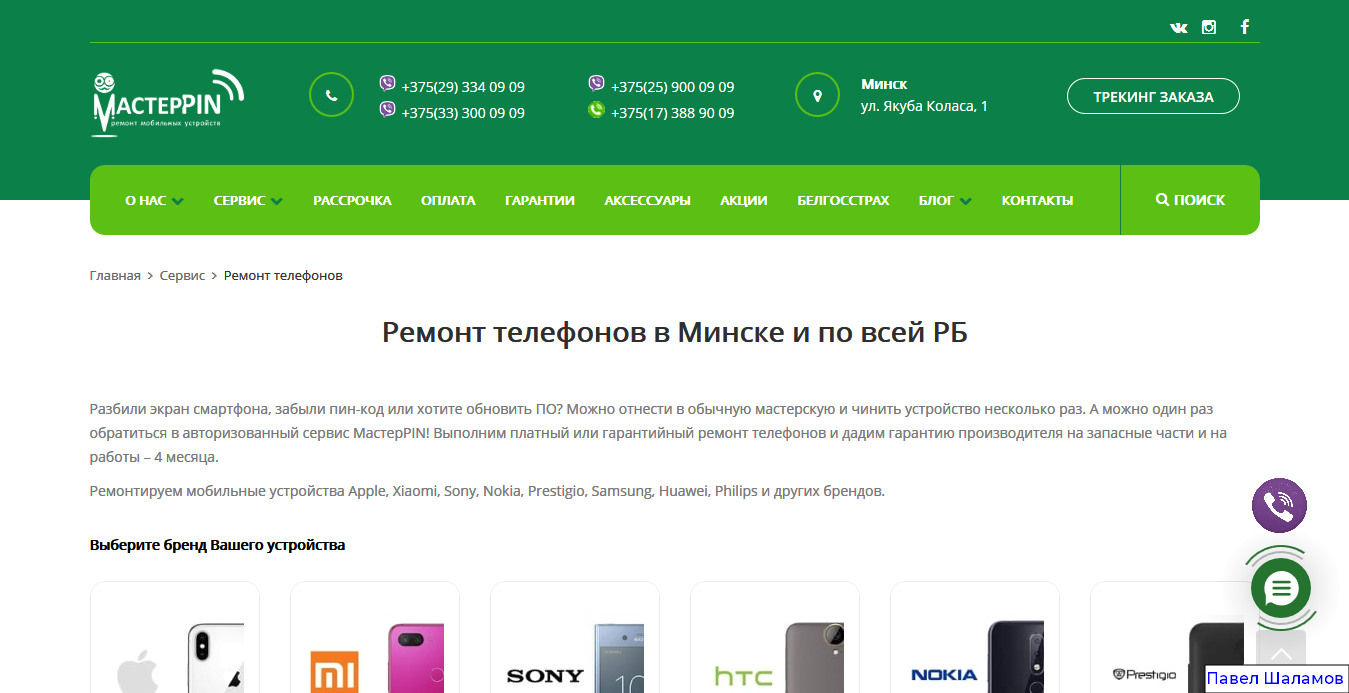
Task: Click Viber icon beside +375(33) 300 09 09
Action: pyautogui.click(x=388, y=109)
